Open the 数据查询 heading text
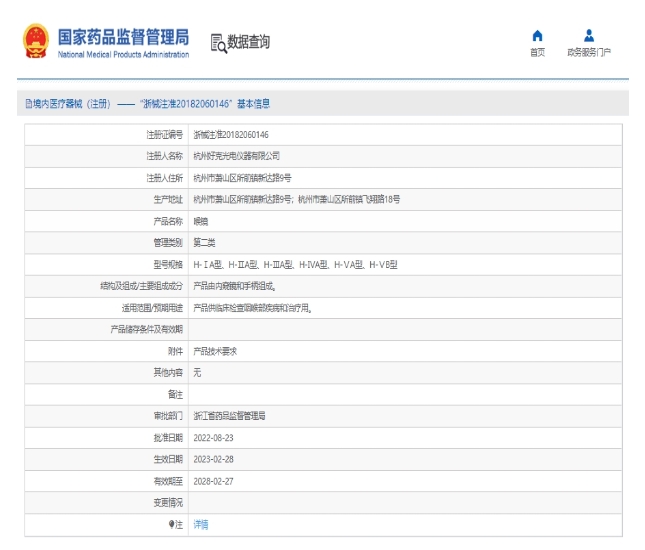Viewport: 645px width, 550px height. tap(249, 42)
